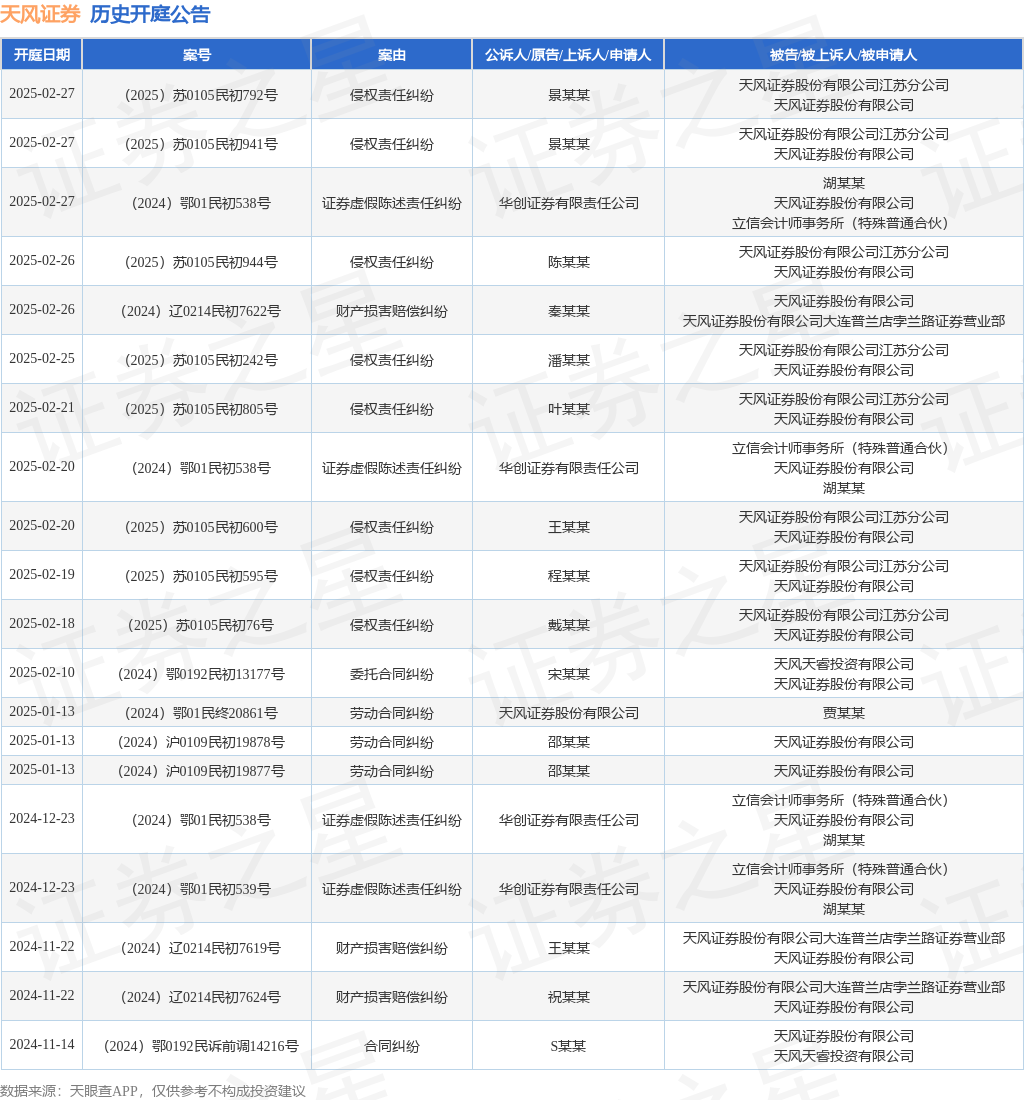Click the date 2025-02-19
1024x1100 pixels.
click(42, 575)
